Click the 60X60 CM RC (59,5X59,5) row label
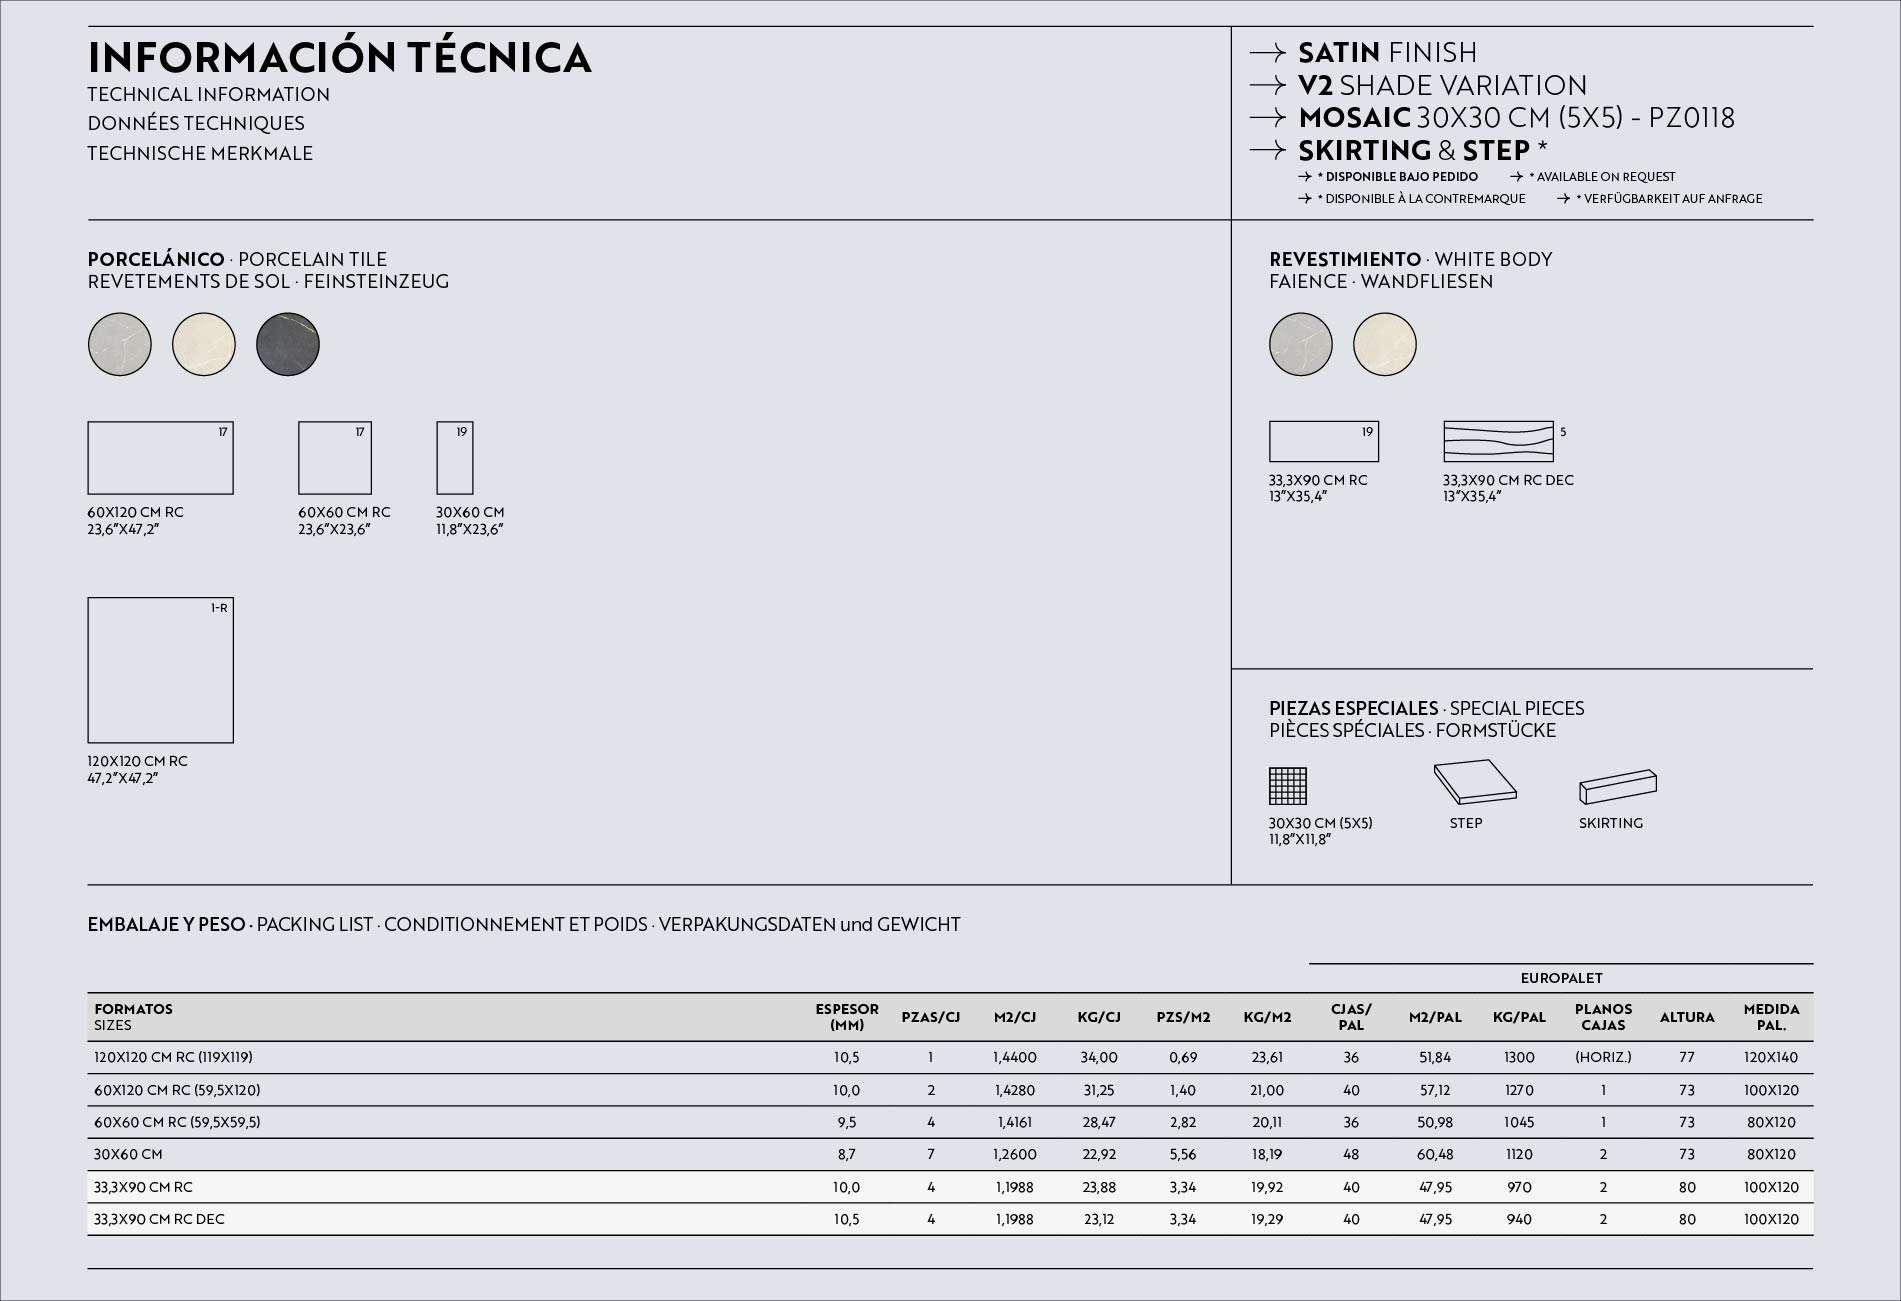Viewport: 1901px width, 1301px height. tap(177, 1122)
